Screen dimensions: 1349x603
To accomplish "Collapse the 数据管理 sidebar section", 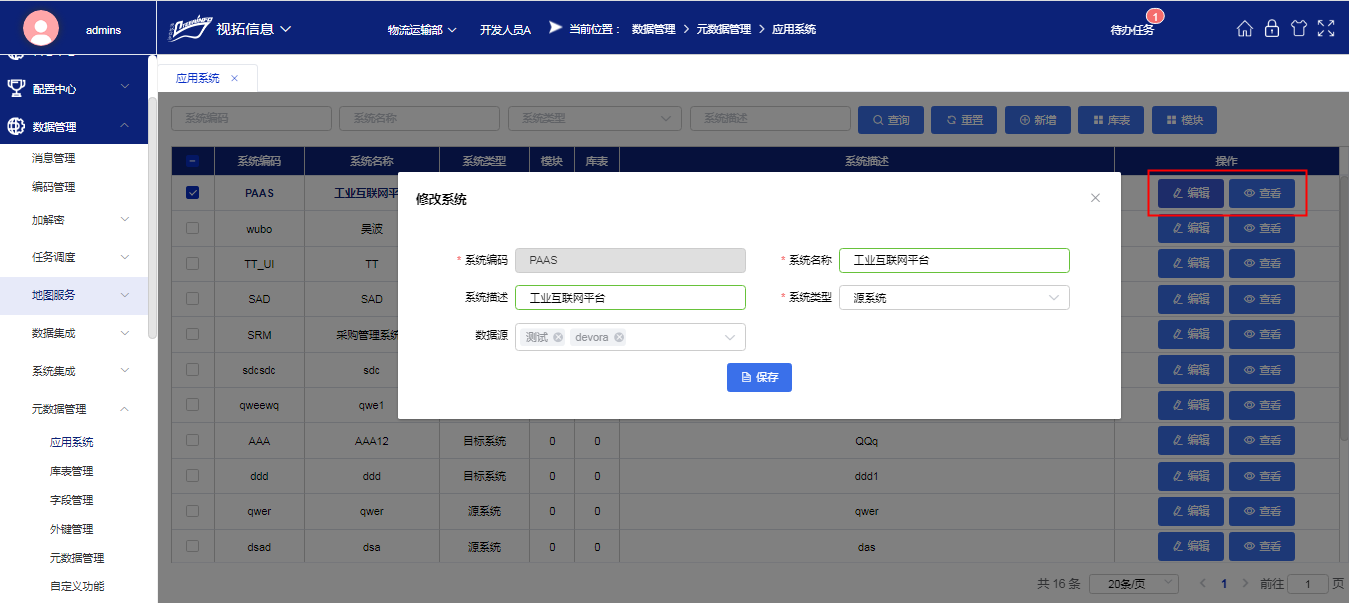I will (74, 127).
